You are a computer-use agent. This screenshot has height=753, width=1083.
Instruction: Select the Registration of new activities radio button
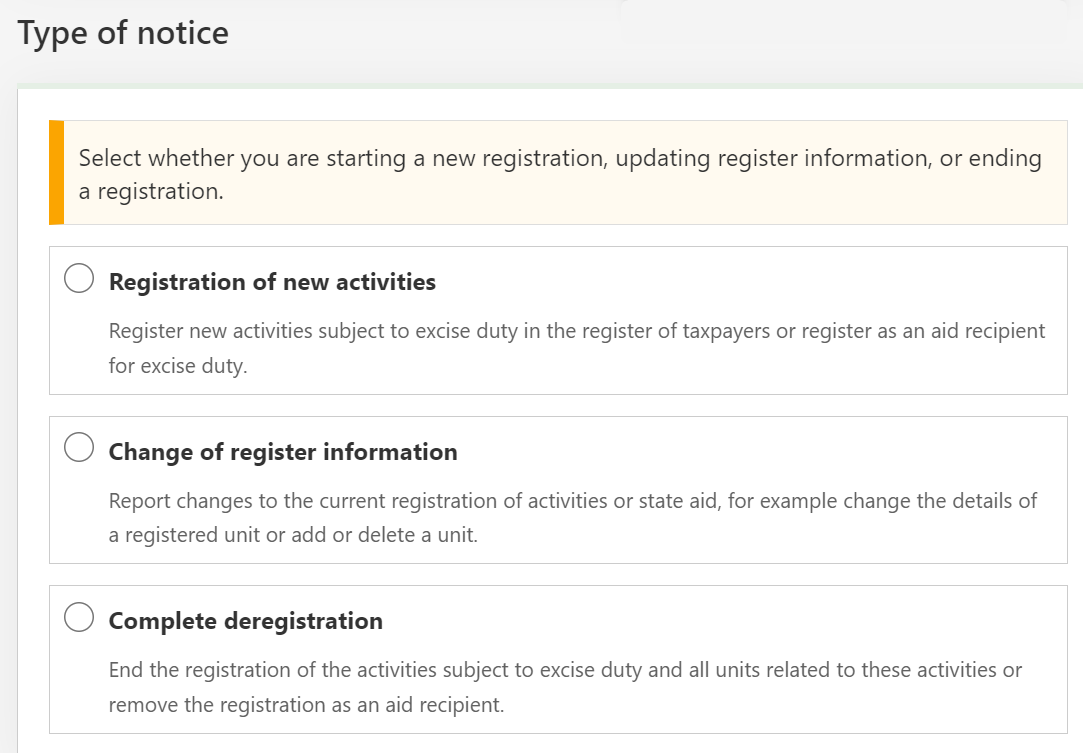point(79,279)
